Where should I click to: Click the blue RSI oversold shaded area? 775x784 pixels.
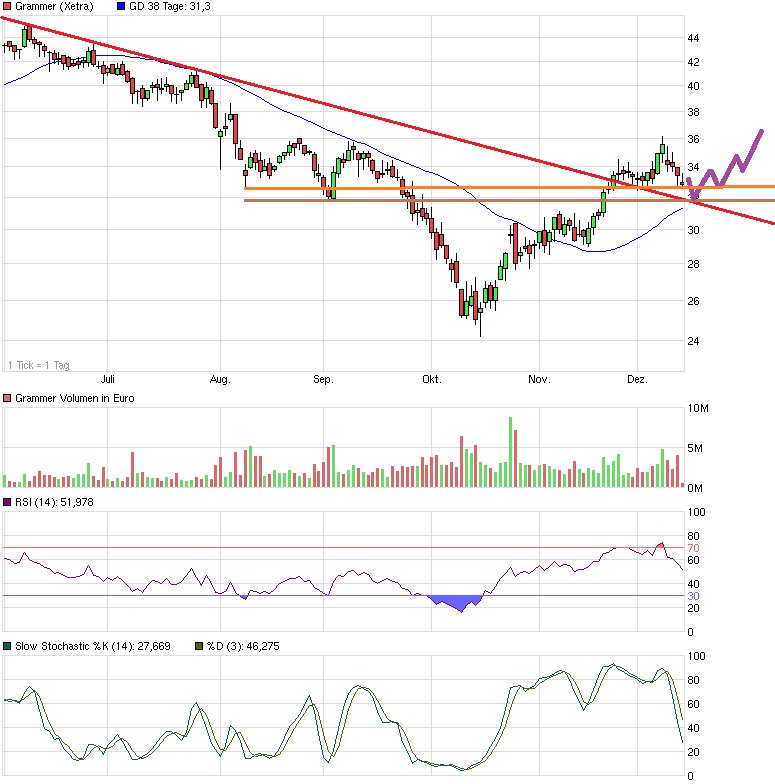(455, 602)
